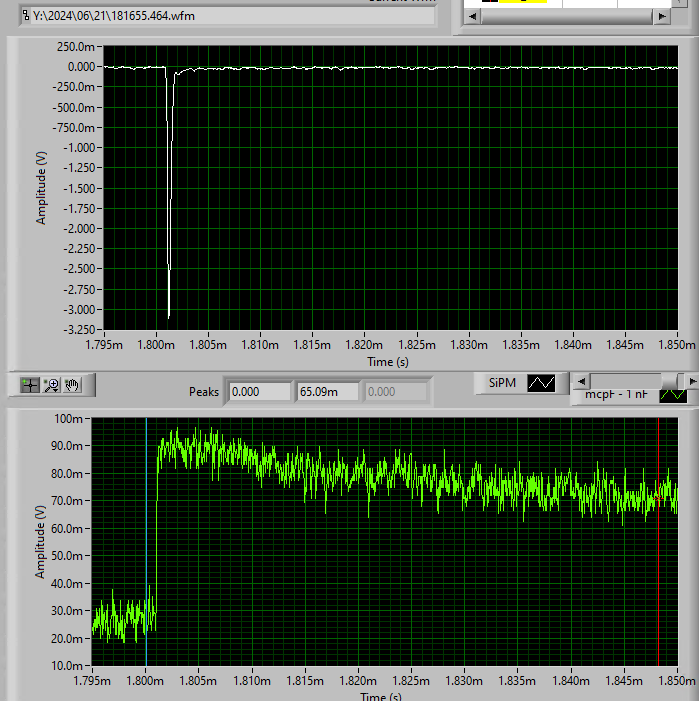Viewport: 699px width, 701px height.
Task: Click the SiPM plot legend line-style icon
Action: coord(541,383)
